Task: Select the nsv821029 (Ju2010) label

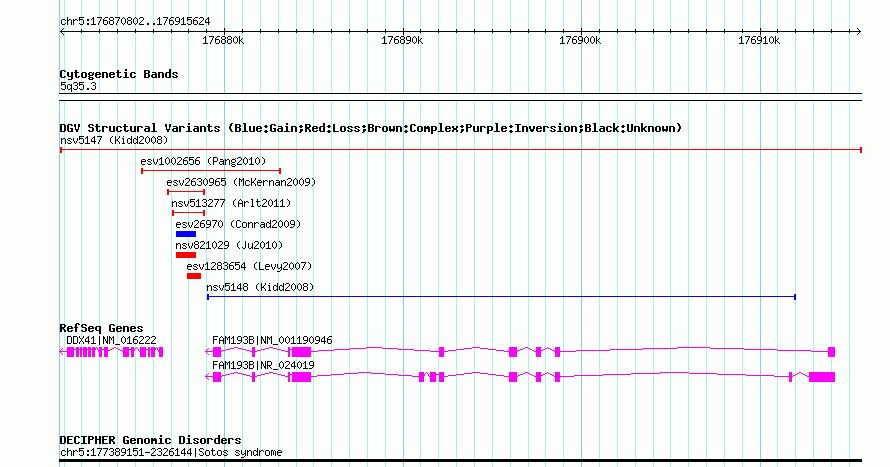Action: point(229,246)
